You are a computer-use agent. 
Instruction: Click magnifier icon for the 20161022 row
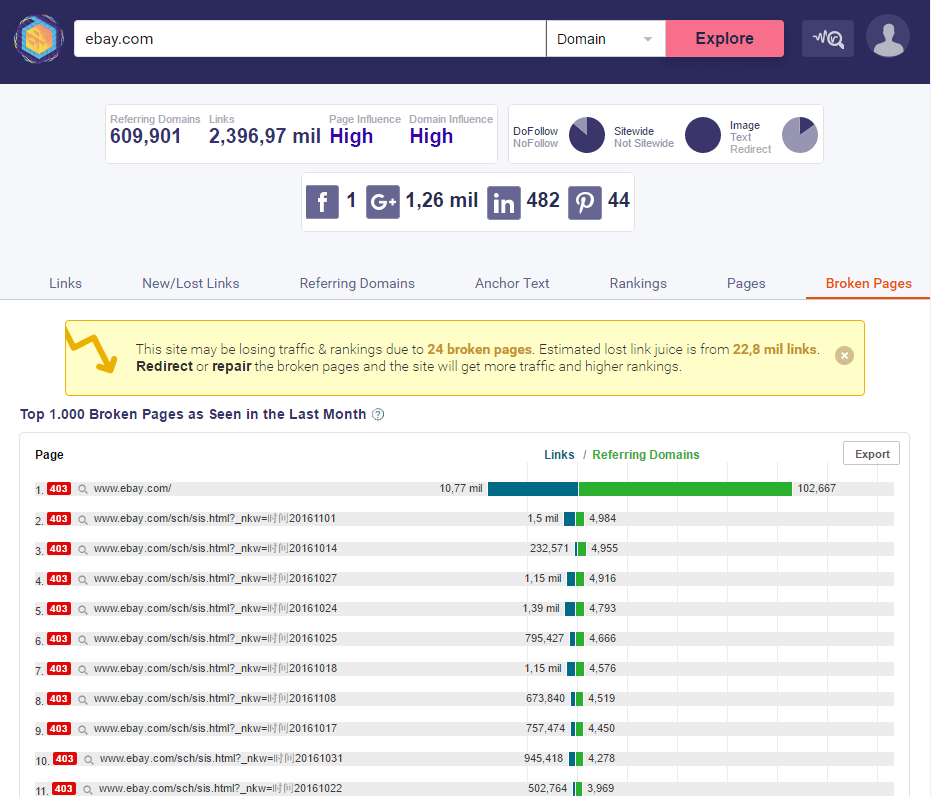88,790
